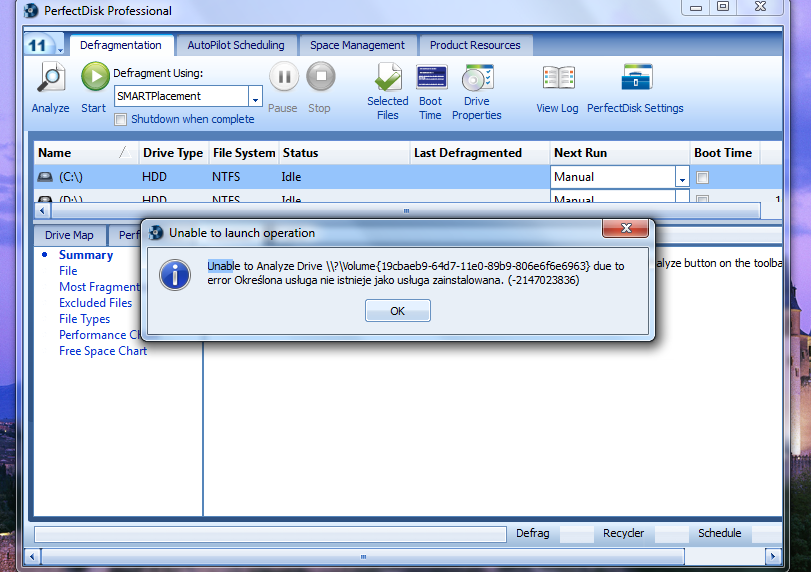The image size is (811, 572).
Task: Open the Product Resources tab
Action: point(475,45)
